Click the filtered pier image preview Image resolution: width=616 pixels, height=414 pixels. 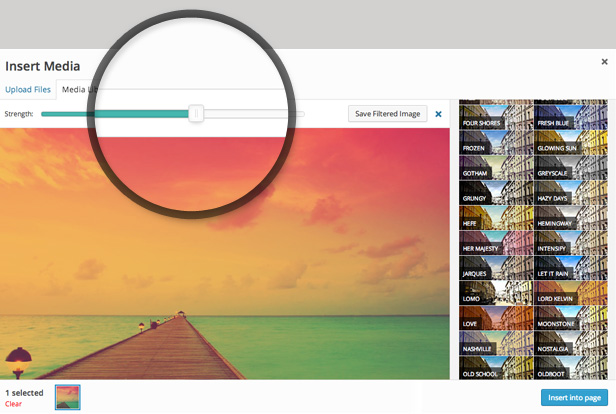225,254
